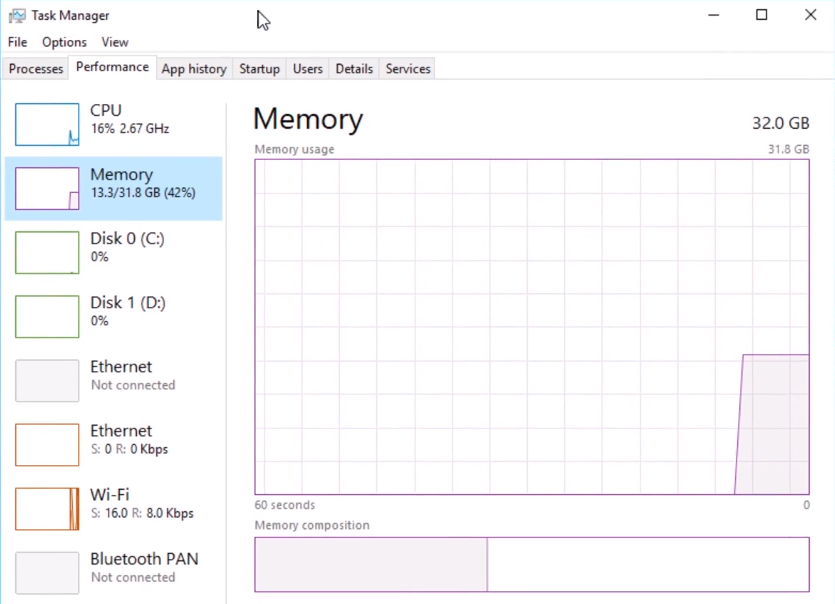Open the File menu
835x604 pixels.
[18, 42]
